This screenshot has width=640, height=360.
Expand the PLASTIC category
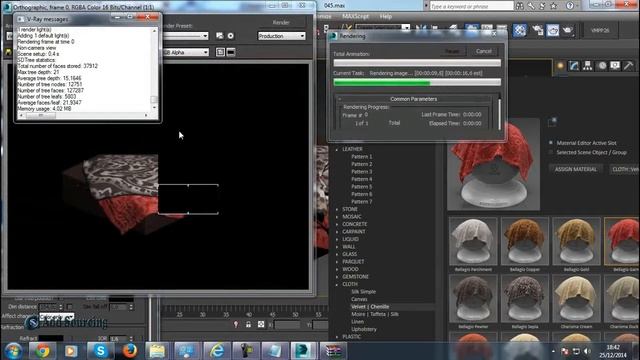337,337
